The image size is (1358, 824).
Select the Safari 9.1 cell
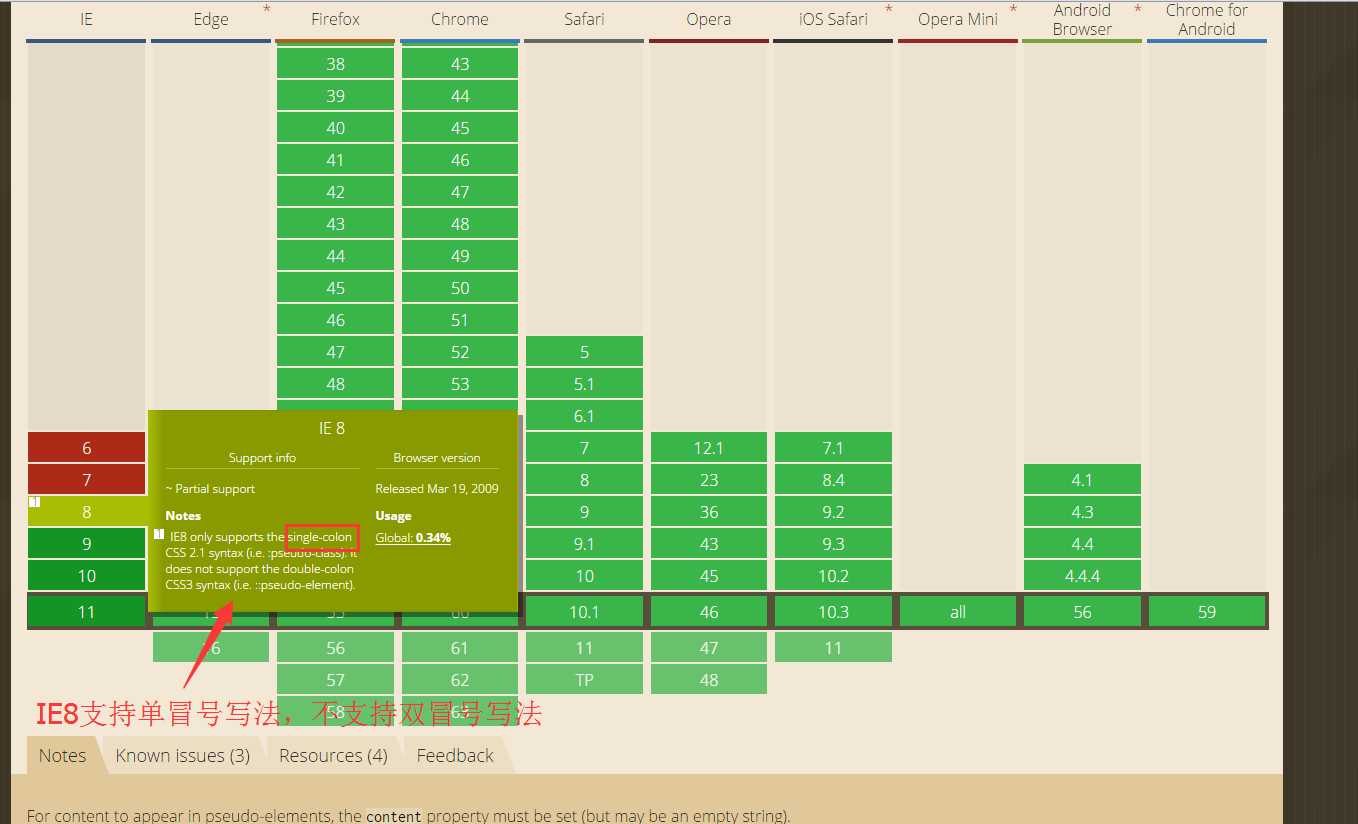584,544
